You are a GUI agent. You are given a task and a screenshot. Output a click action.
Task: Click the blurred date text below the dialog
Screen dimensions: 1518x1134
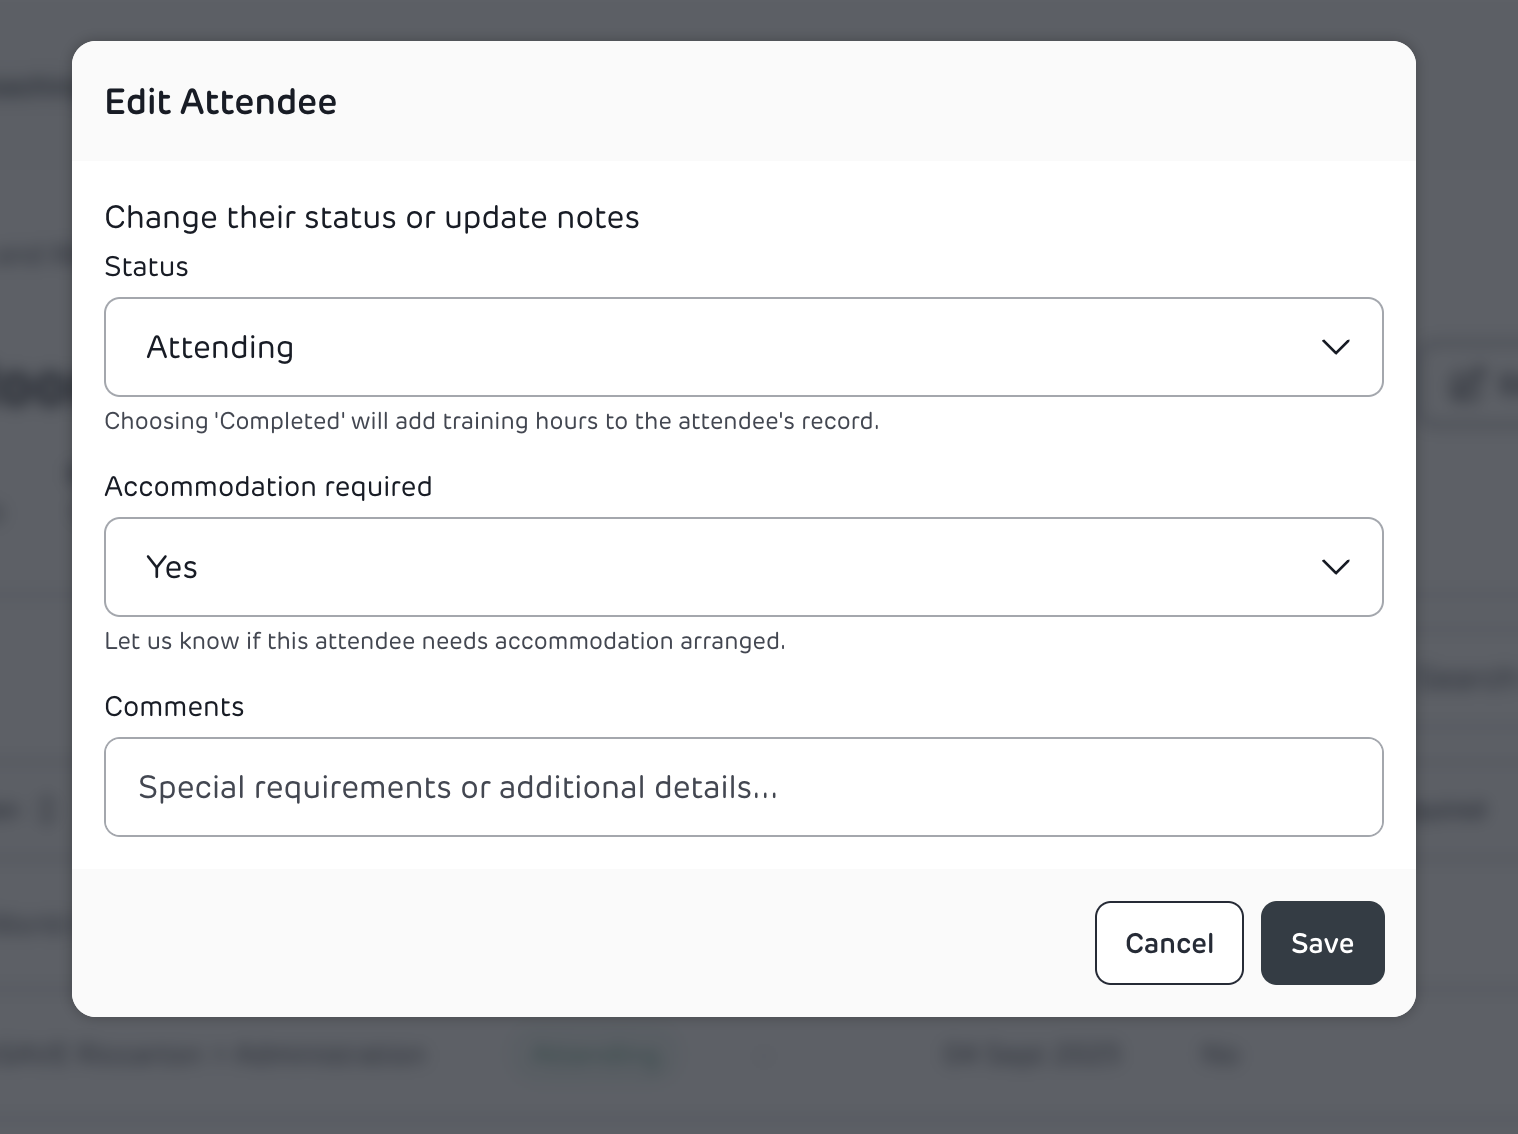[1030, 1056]
